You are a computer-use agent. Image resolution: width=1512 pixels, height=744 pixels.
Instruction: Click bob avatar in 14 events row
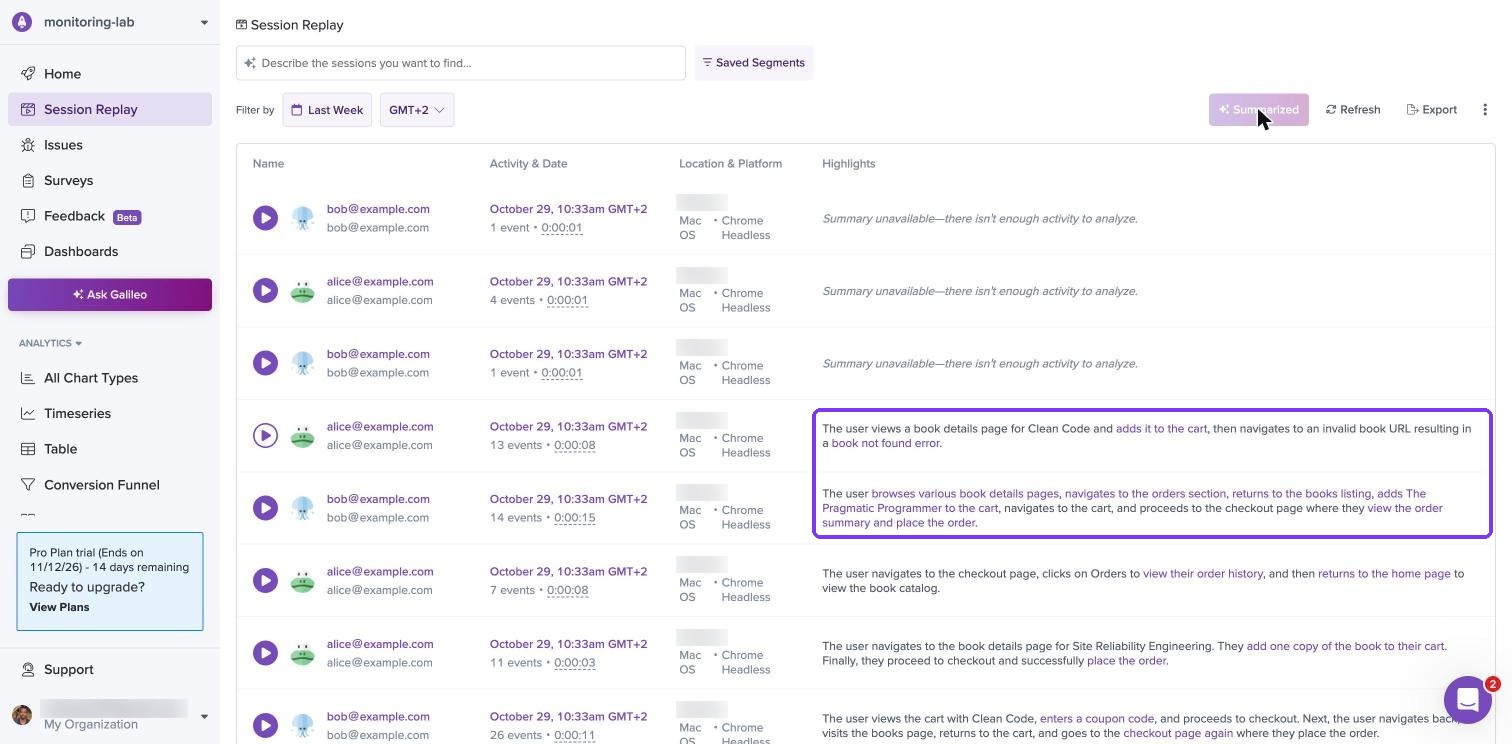302,508
